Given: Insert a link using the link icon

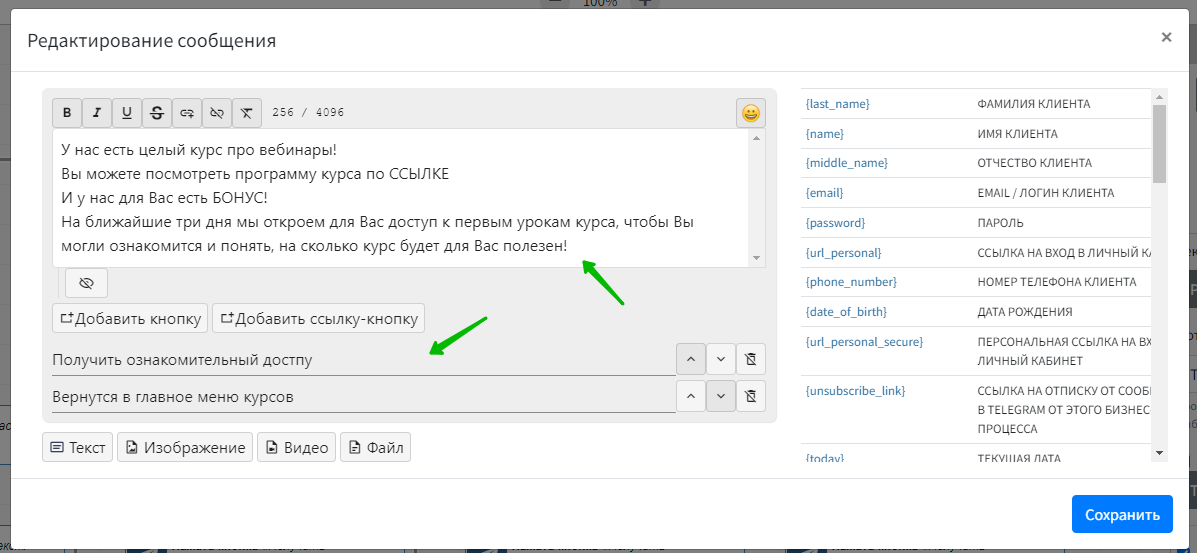Looking at the screenshot, I should [x=187, y=113].
